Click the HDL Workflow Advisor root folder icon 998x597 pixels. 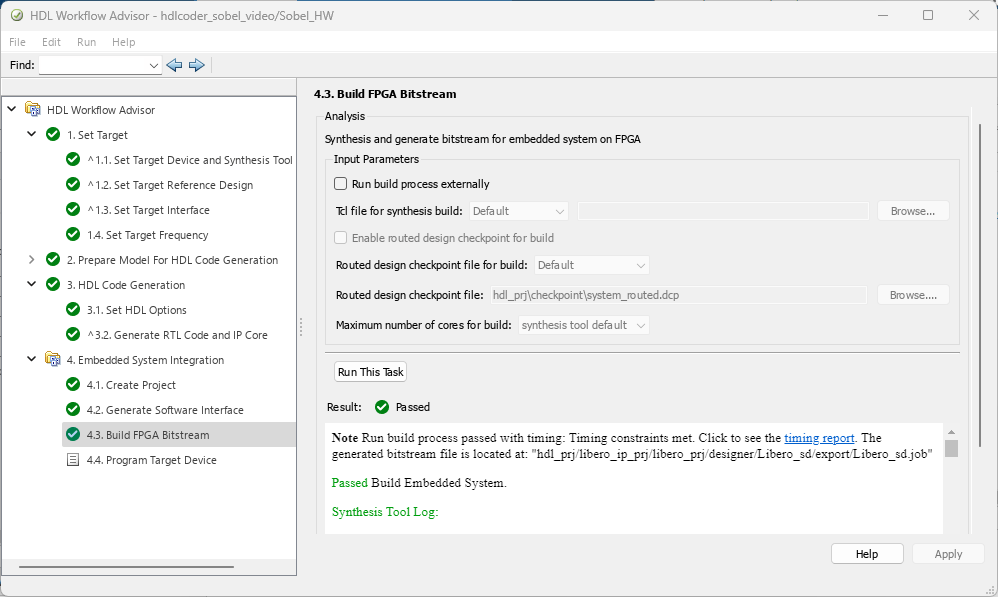[33, 110]
